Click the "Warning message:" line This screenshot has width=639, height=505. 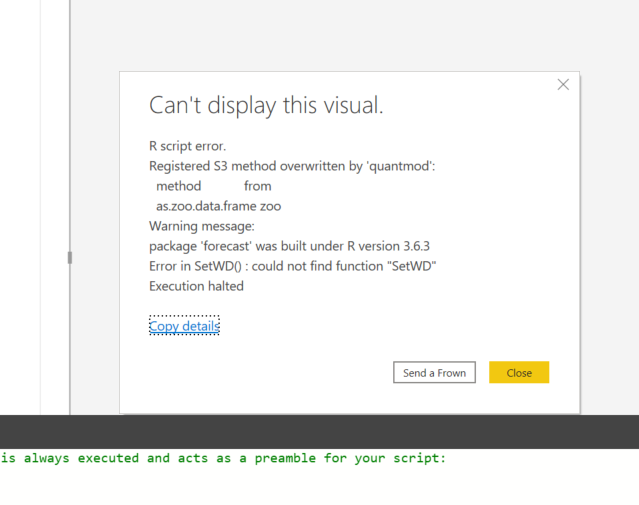(x=202, y=226)
